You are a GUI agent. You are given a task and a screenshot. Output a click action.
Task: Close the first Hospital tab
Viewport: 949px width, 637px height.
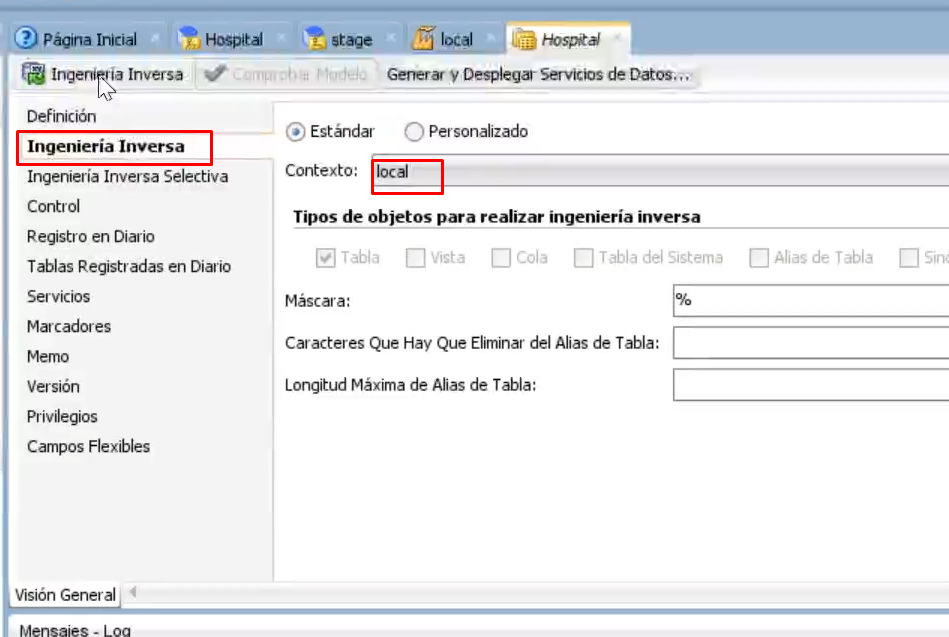[x=281, y=38]
